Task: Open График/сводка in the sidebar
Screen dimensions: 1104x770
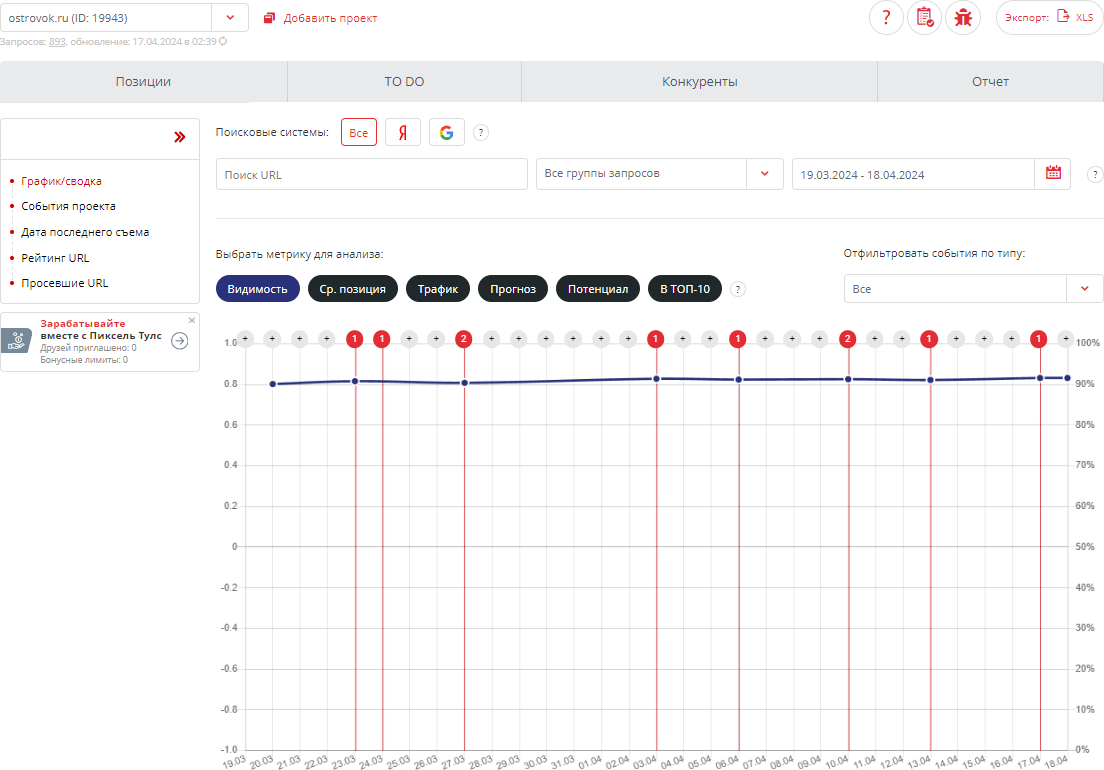Action: (61, 181)
